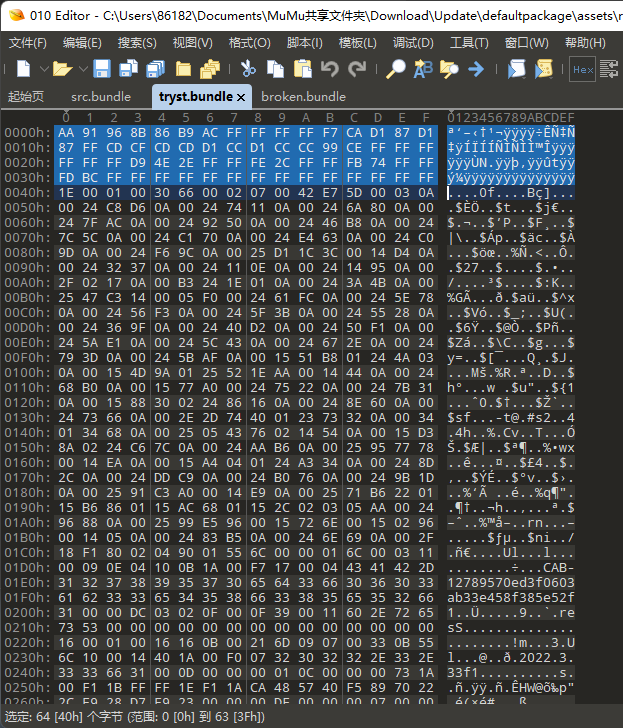The image size is (623, 728).
Task: Cut selection with the scissors icon
Action: click(x=248, y=69)
